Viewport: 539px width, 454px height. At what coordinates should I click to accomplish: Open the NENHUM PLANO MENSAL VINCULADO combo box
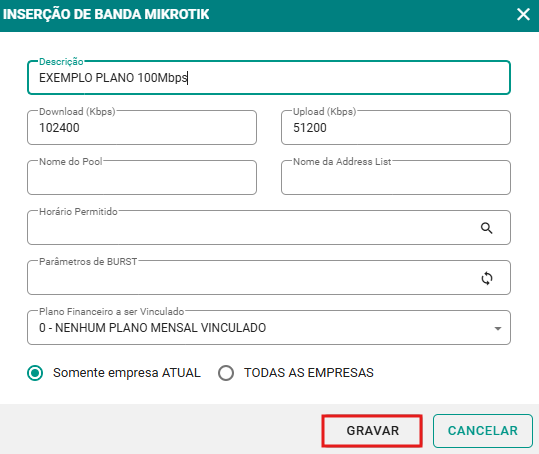(269, 328)
